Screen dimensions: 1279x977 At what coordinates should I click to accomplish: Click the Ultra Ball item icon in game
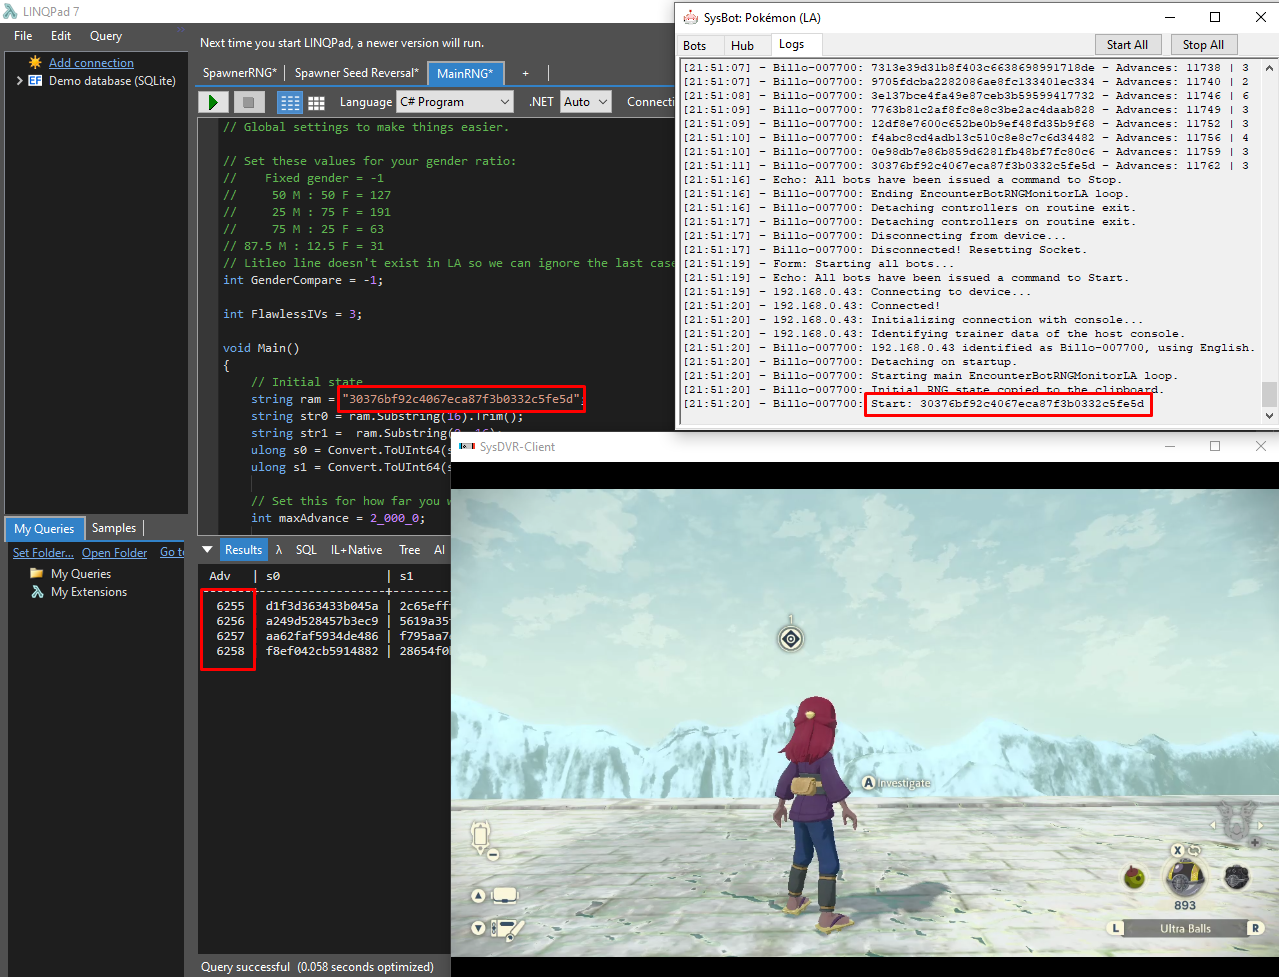coord(1185,878)
